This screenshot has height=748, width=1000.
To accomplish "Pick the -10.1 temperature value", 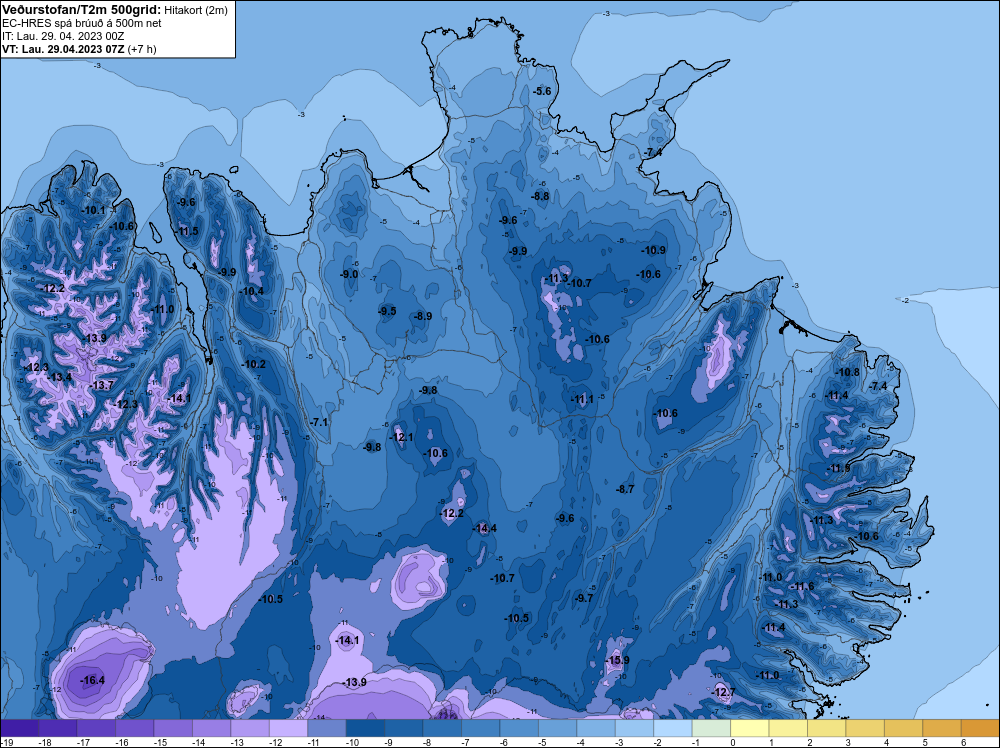I will click(x=94, y=210).
